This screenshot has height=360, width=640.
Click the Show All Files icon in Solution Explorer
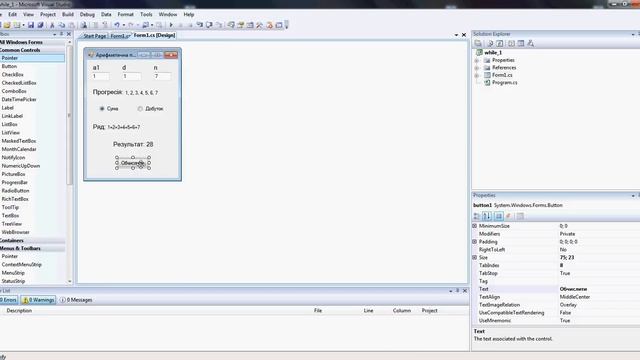click(490, 43)
